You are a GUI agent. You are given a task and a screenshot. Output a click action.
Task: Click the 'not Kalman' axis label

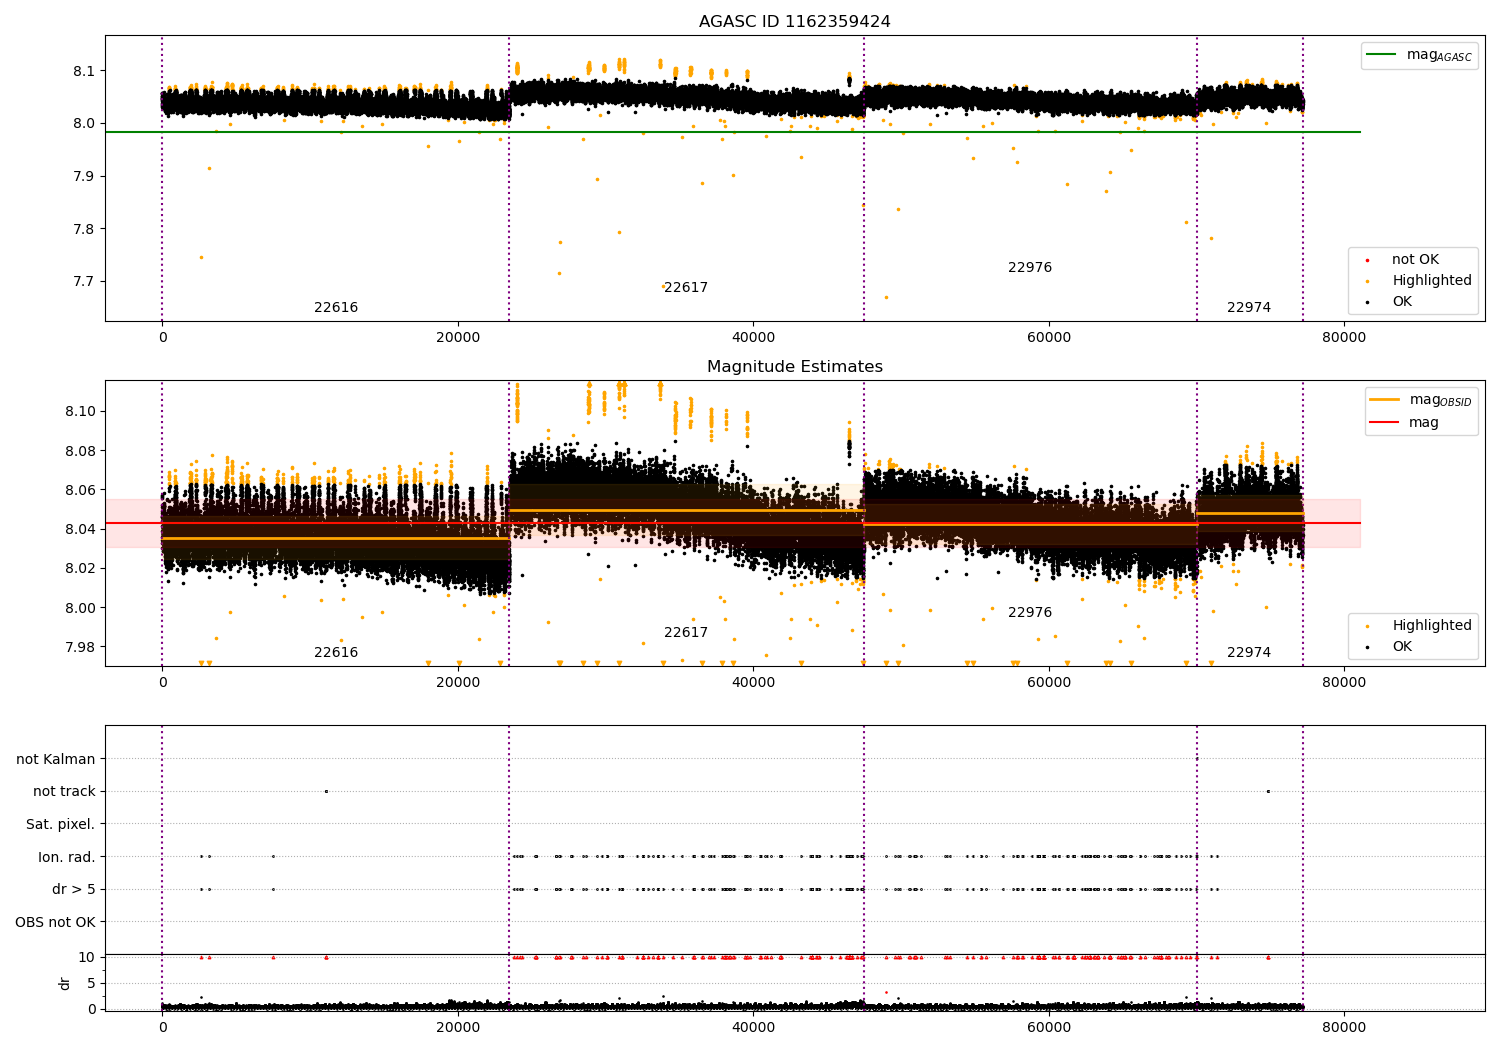(x=56, y=759)
